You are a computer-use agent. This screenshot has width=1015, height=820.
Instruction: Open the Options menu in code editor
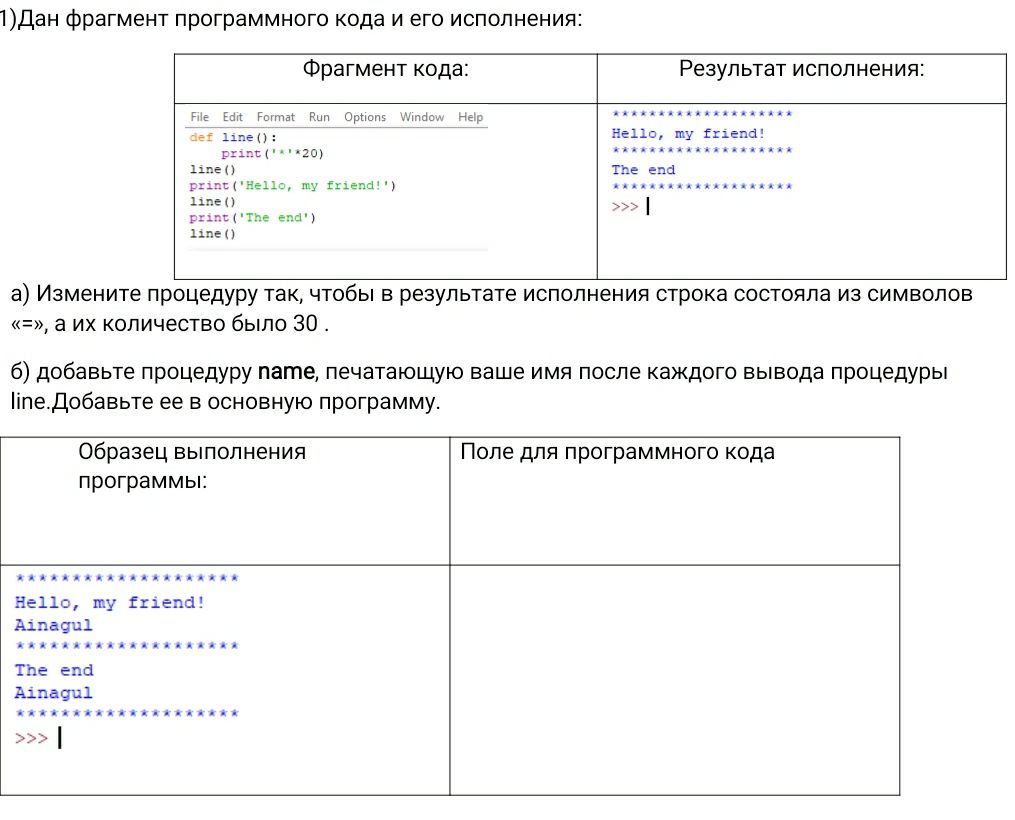[x=364, y=117]
